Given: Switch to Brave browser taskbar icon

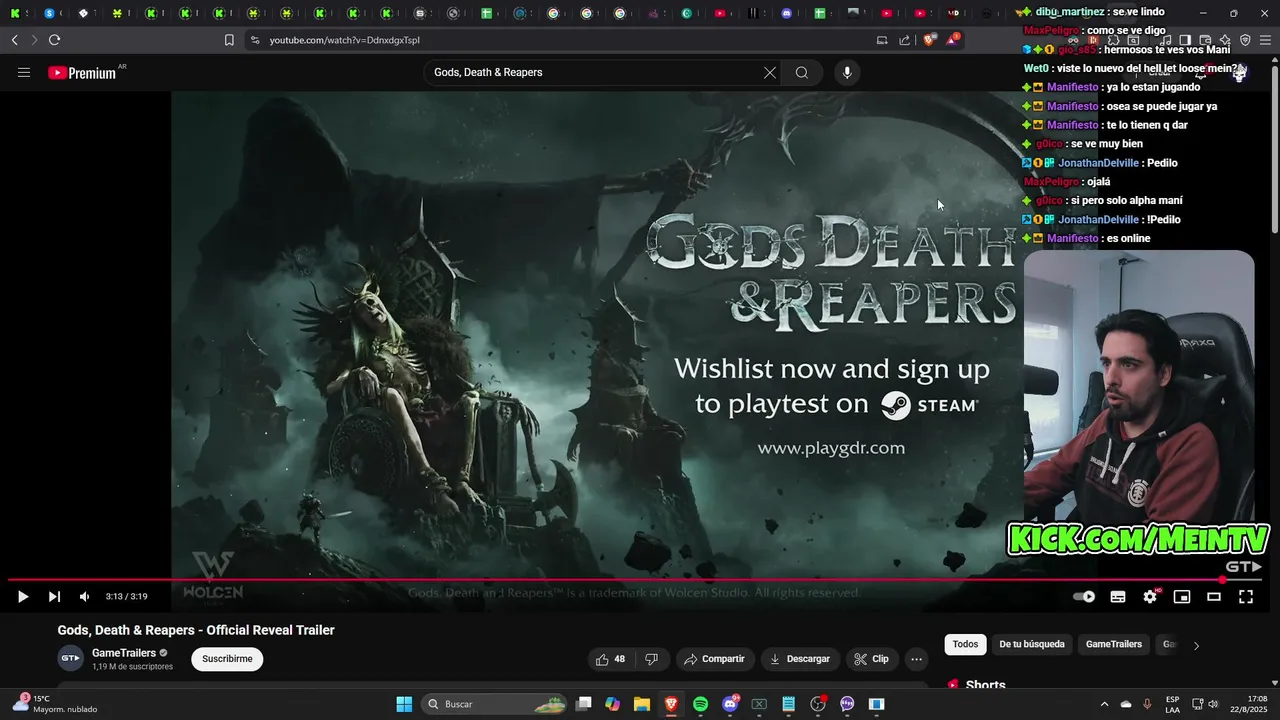Looking at the screenshot, I should tap(671, 704).
